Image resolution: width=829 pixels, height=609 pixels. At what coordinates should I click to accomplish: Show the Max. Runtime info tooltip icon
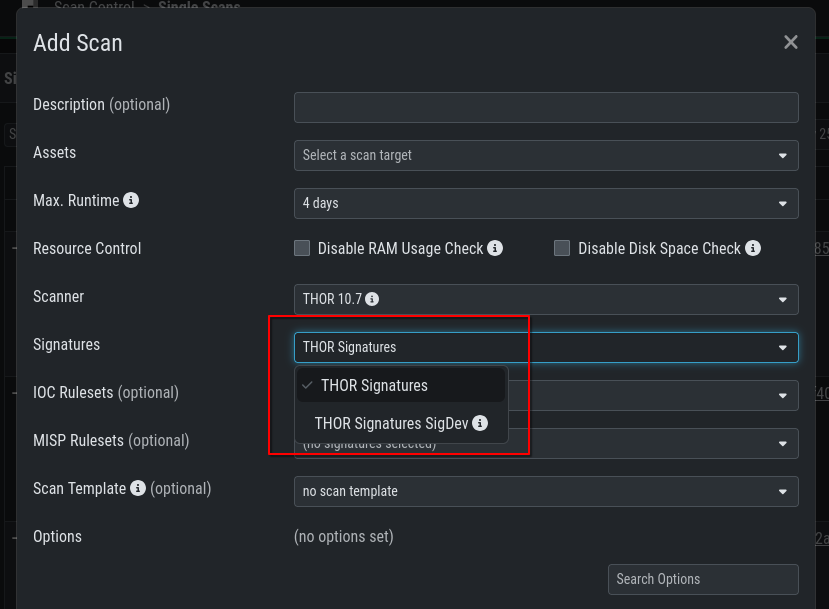click(x=131, y=200)
